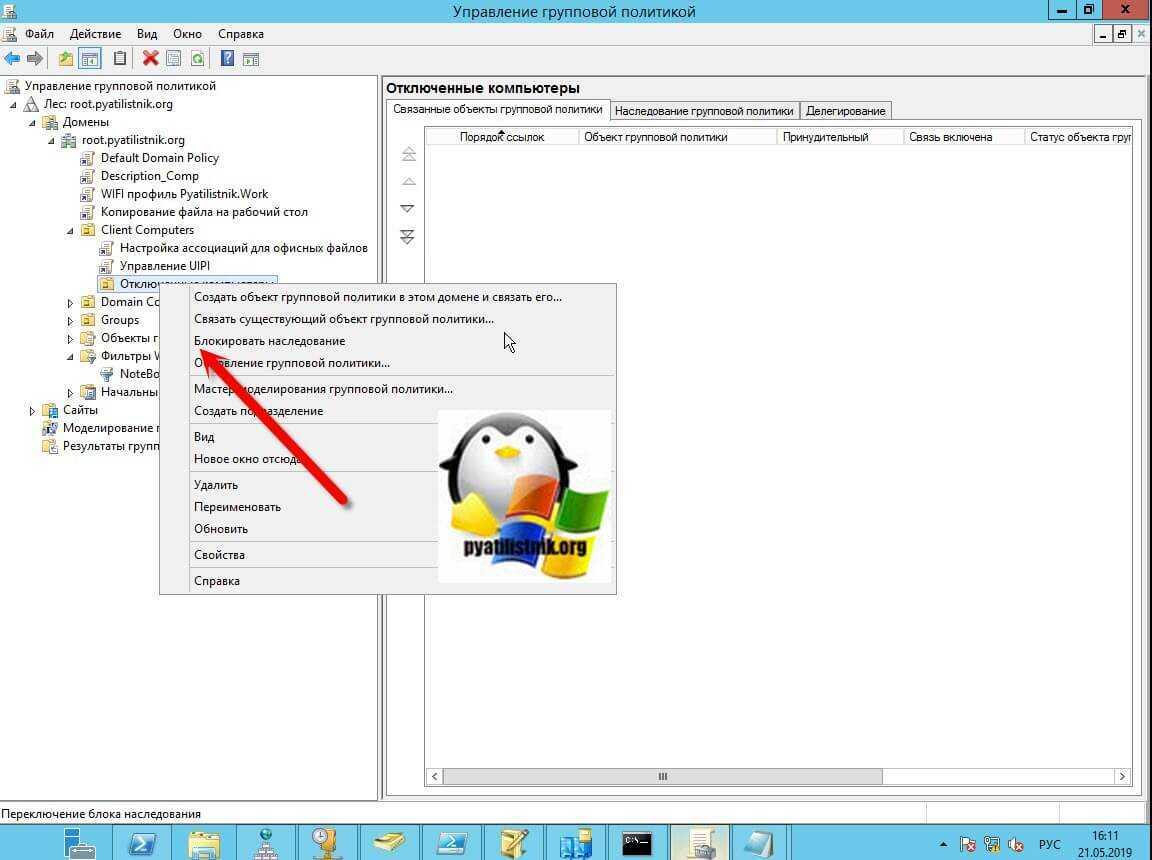The height and width of the screenshot is (860, 1152).
Task: Click the Notepad icon on taskbar
Action: pyautogui.click(x=759, y=842)
